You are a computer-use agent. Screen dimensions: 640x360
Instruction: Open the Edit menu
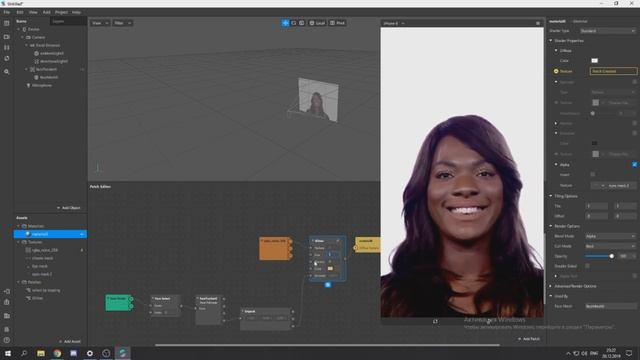coord(20,12)
